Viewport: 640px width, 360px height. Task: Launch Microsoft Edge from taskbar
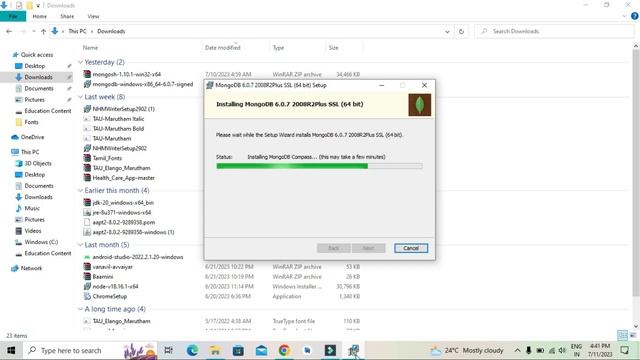click(192, 350)
